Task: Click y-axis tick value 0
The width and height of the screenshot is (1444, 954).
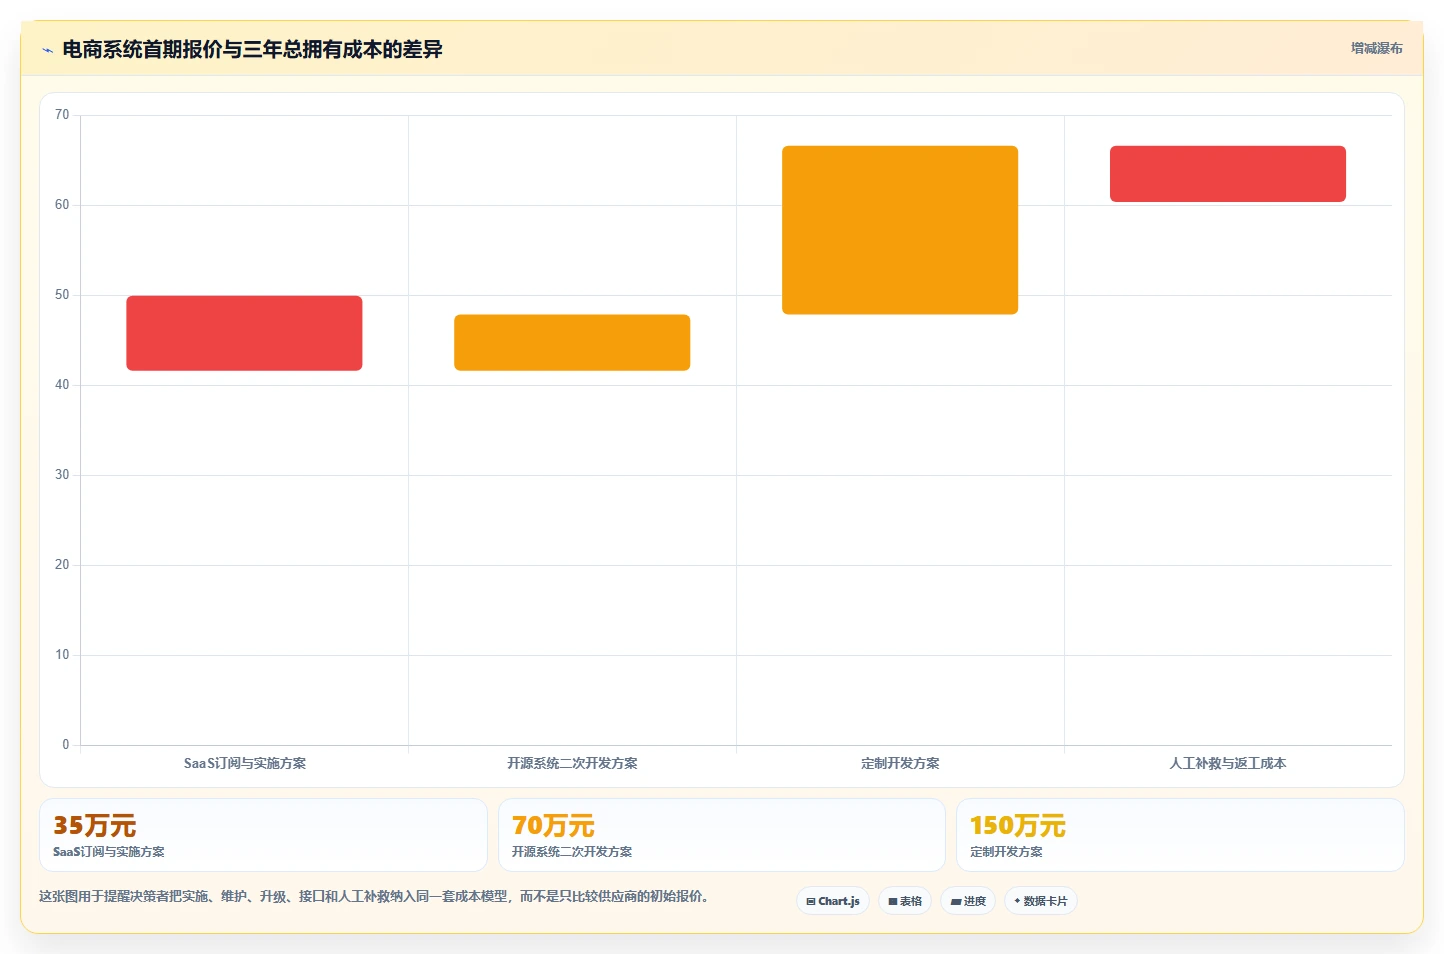Action: tap(66, 745)
